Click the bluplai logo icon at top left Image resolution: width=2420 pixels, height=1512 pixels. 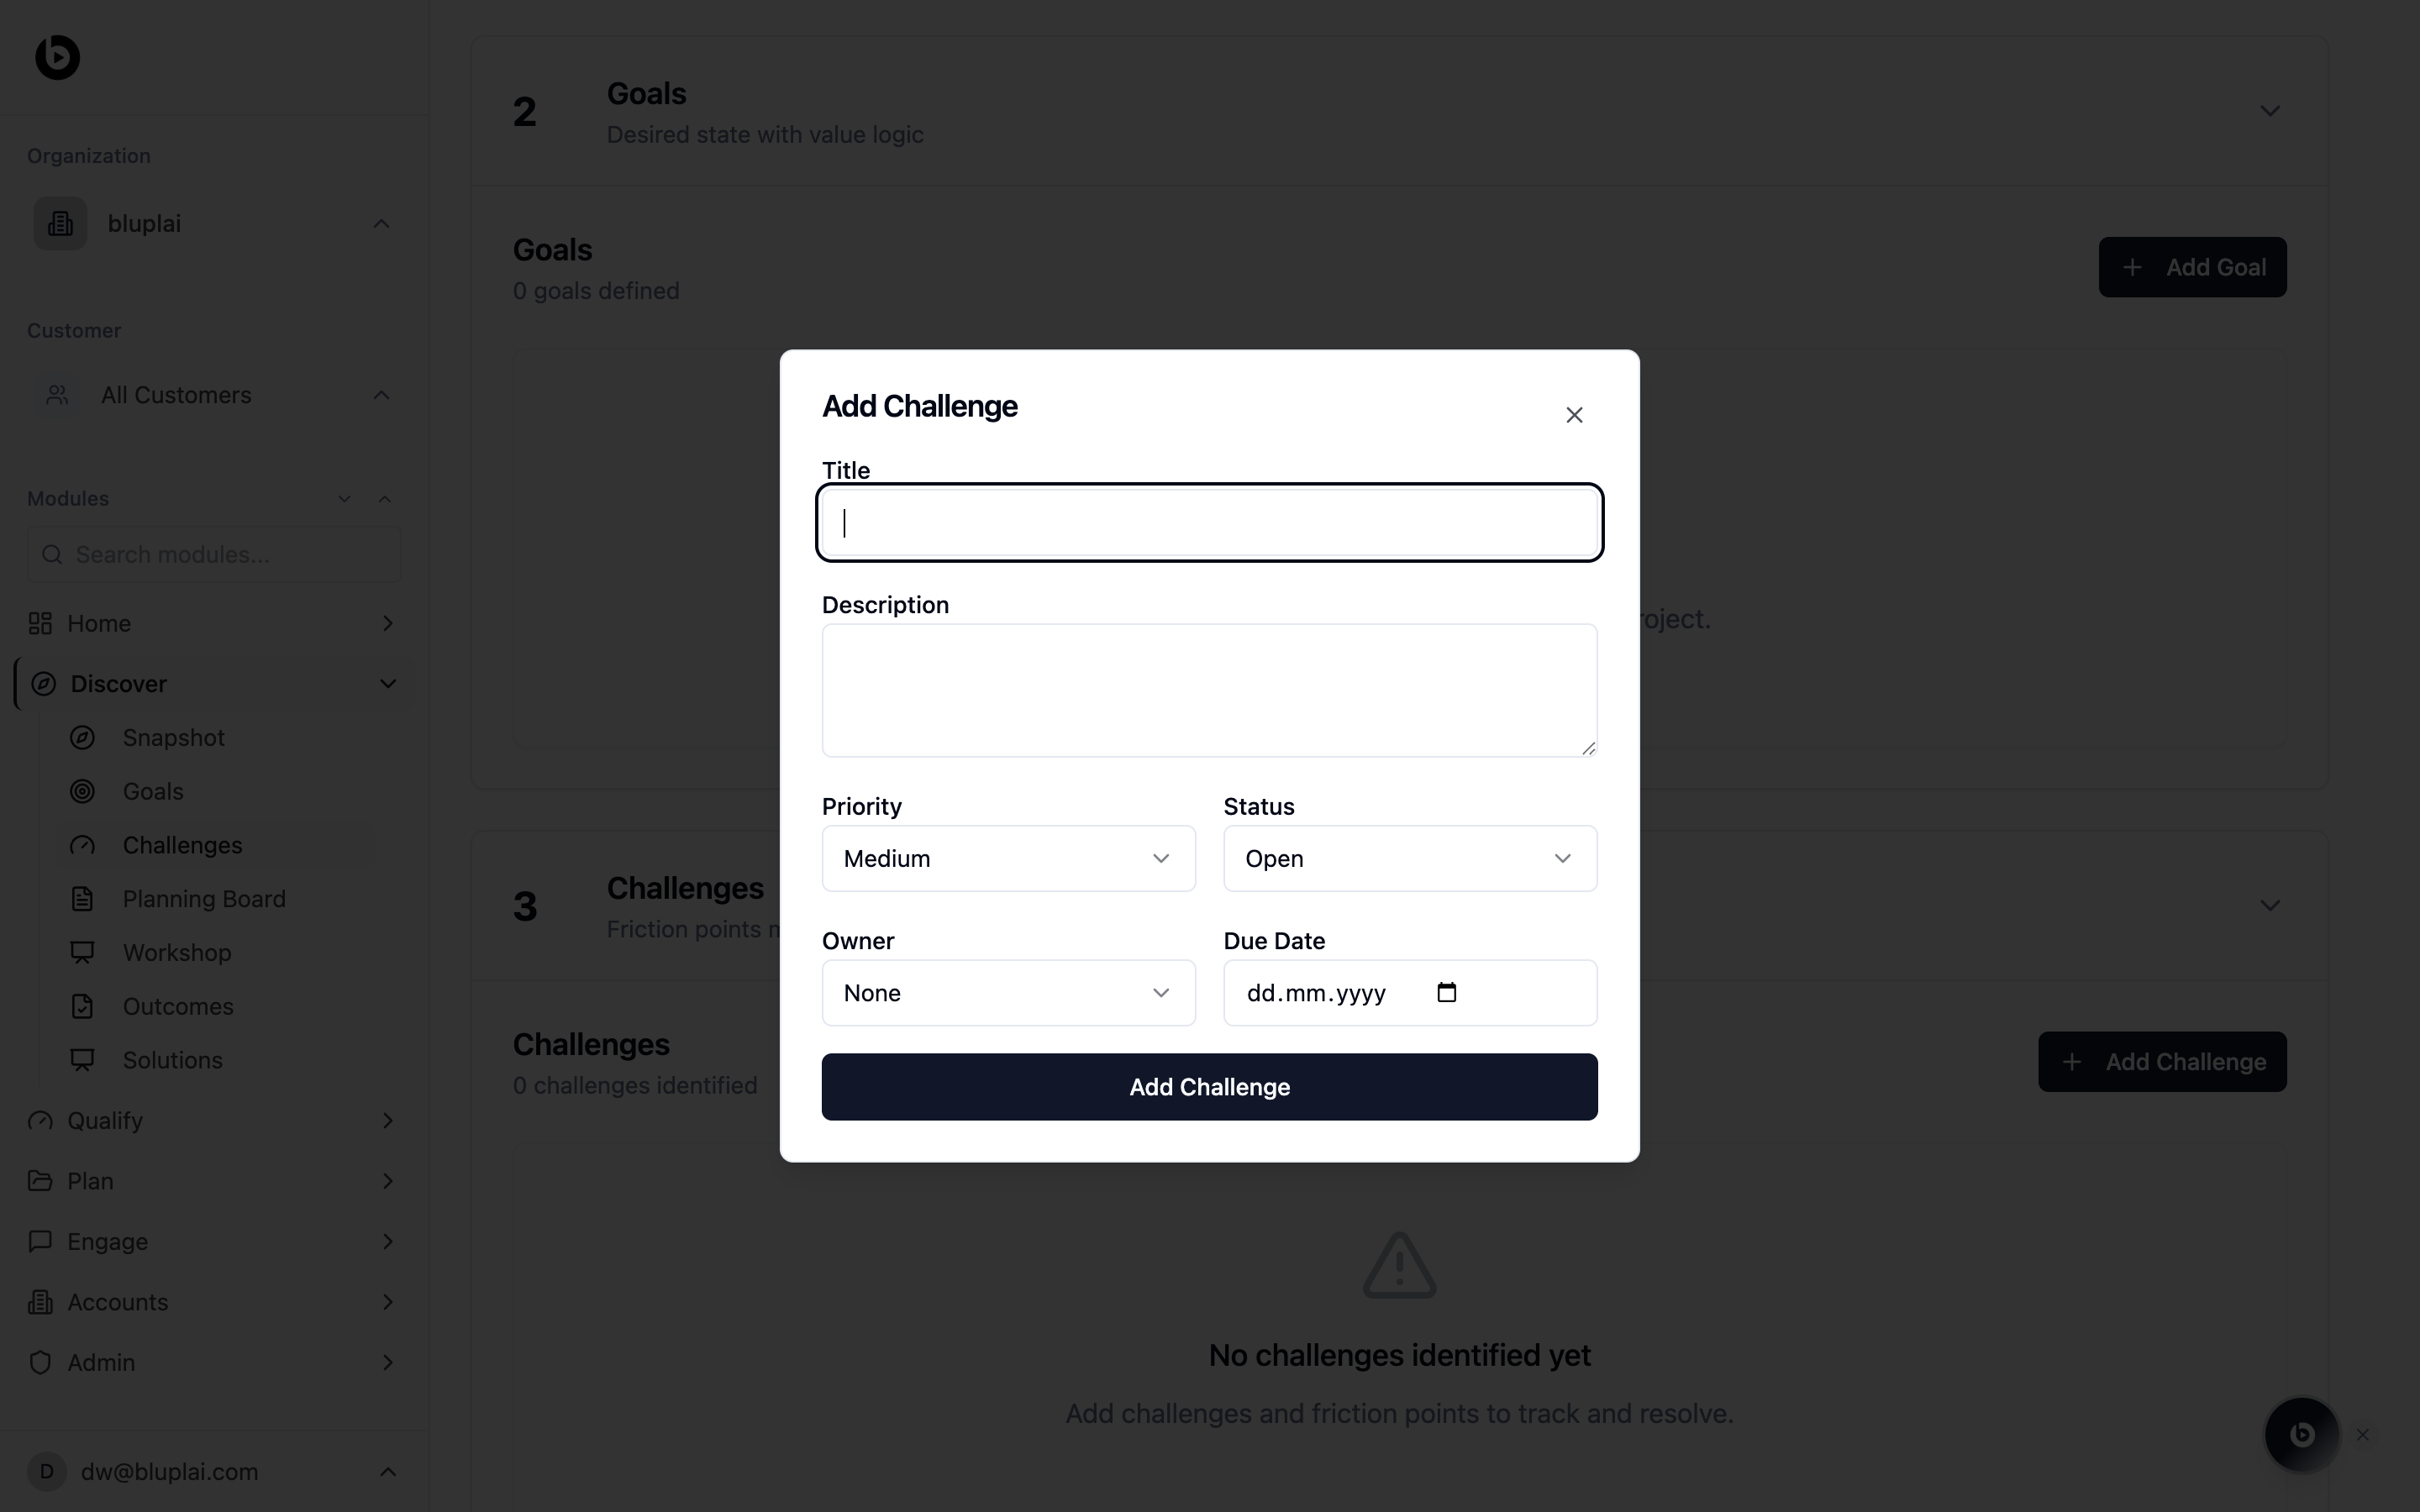[x=57, y=57]
